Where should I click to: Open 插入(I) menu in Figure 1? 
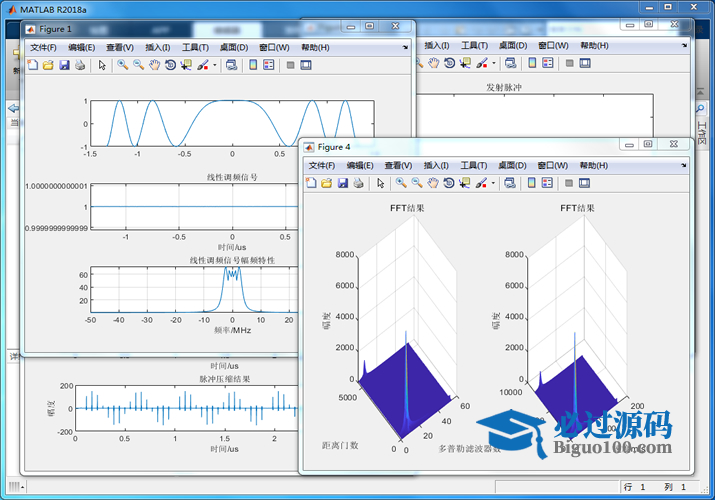click(158, 47)
